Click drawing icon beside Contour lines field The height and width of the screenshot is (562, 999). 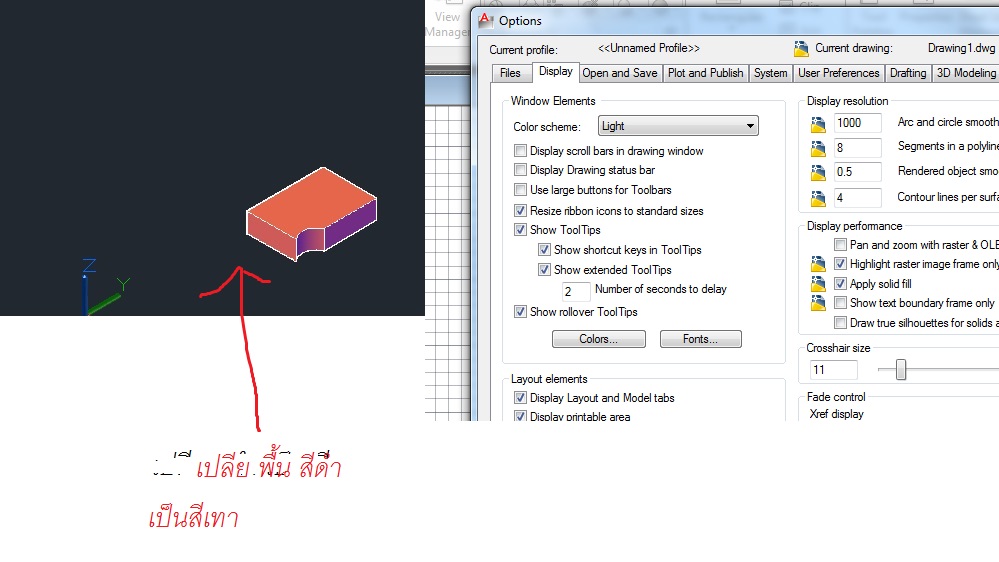818,199
